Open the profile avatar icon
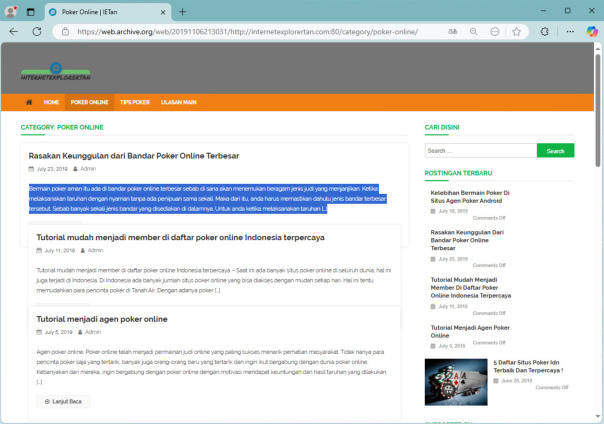The height and width of the screenshot is (424, 604). (11, 12)
